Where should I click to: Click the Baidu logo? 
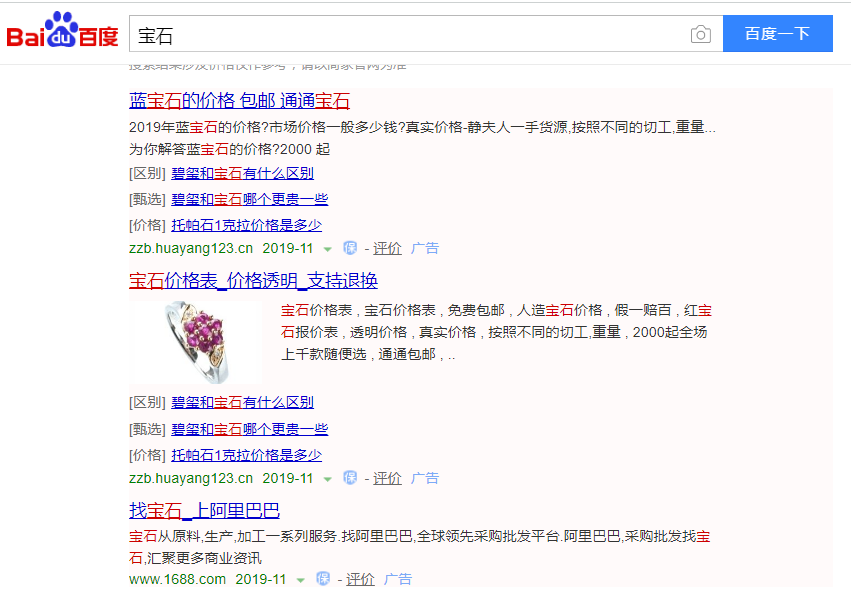(62, 31)
